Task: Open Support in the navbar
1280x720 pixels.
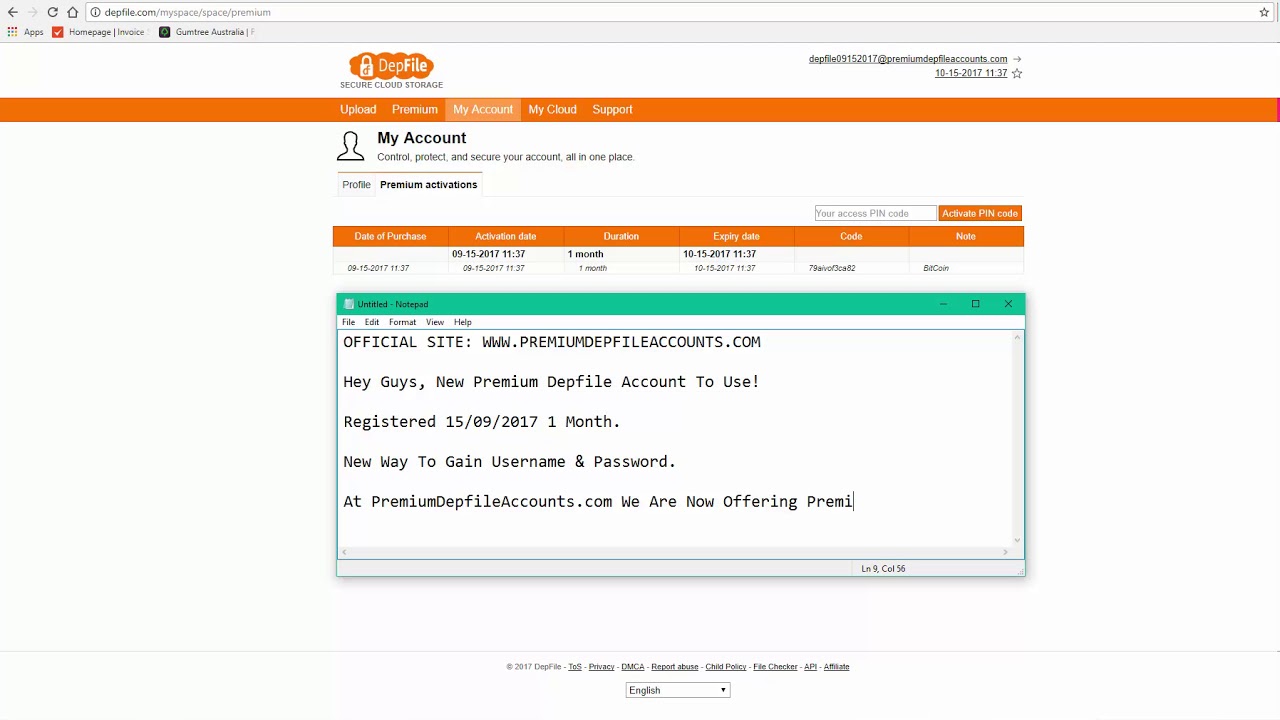Action: (612, 109)
